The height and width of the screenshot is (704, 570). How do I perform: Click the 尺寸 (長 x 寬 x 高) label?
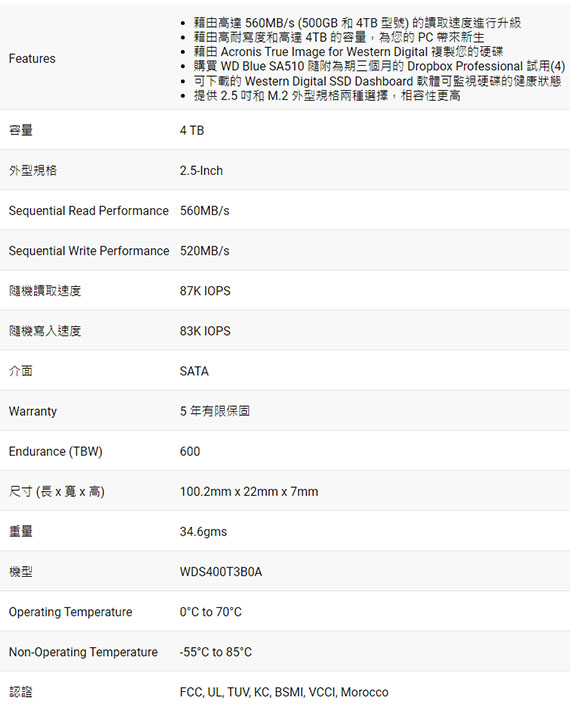(57, 491)
